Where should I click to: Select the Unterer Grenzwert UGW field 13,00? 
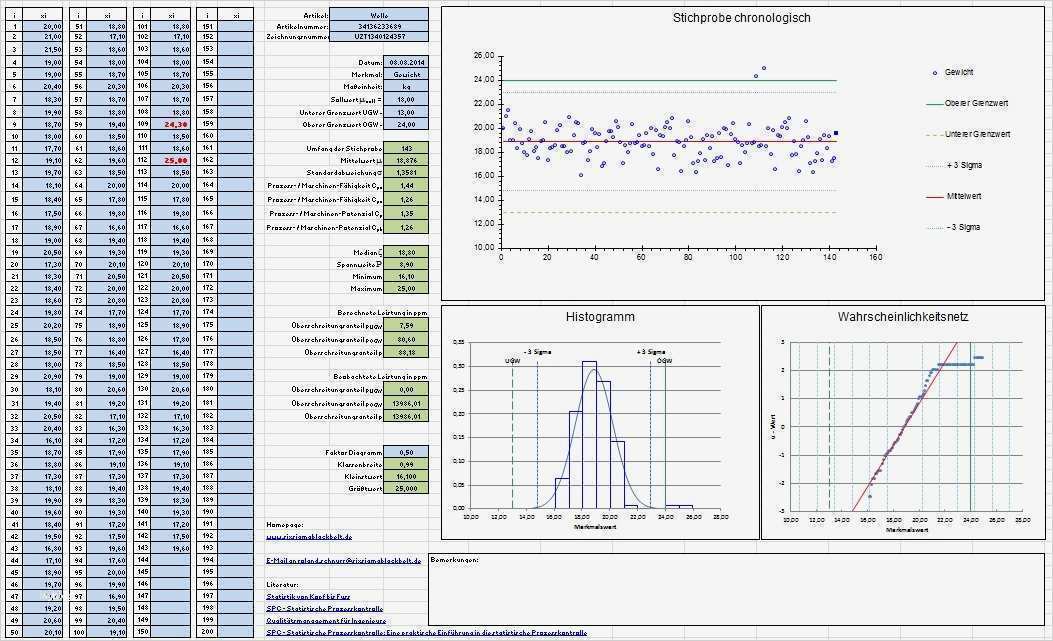(x=406, y=112)
